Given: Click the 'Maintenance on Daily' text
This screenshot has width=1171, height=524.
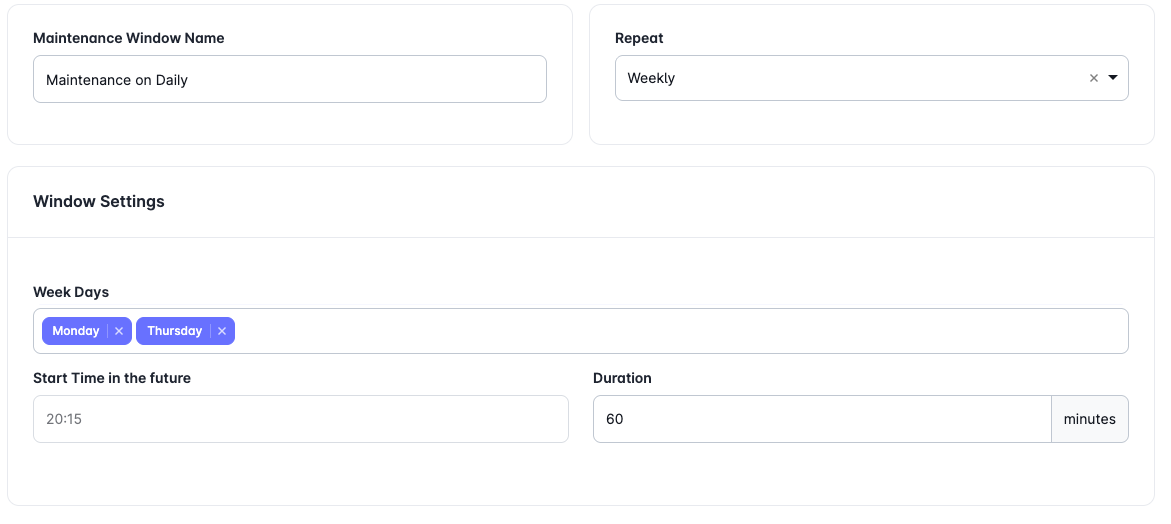Looking at the screenshot, I should coord(117,80).
